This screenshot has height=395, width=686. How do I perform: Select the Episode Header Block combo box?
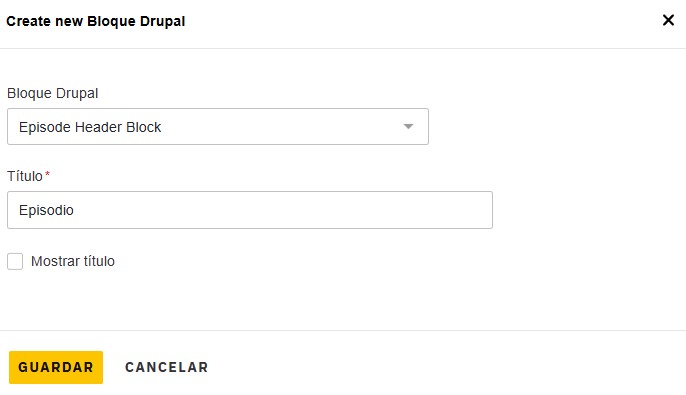click(218, 126)
